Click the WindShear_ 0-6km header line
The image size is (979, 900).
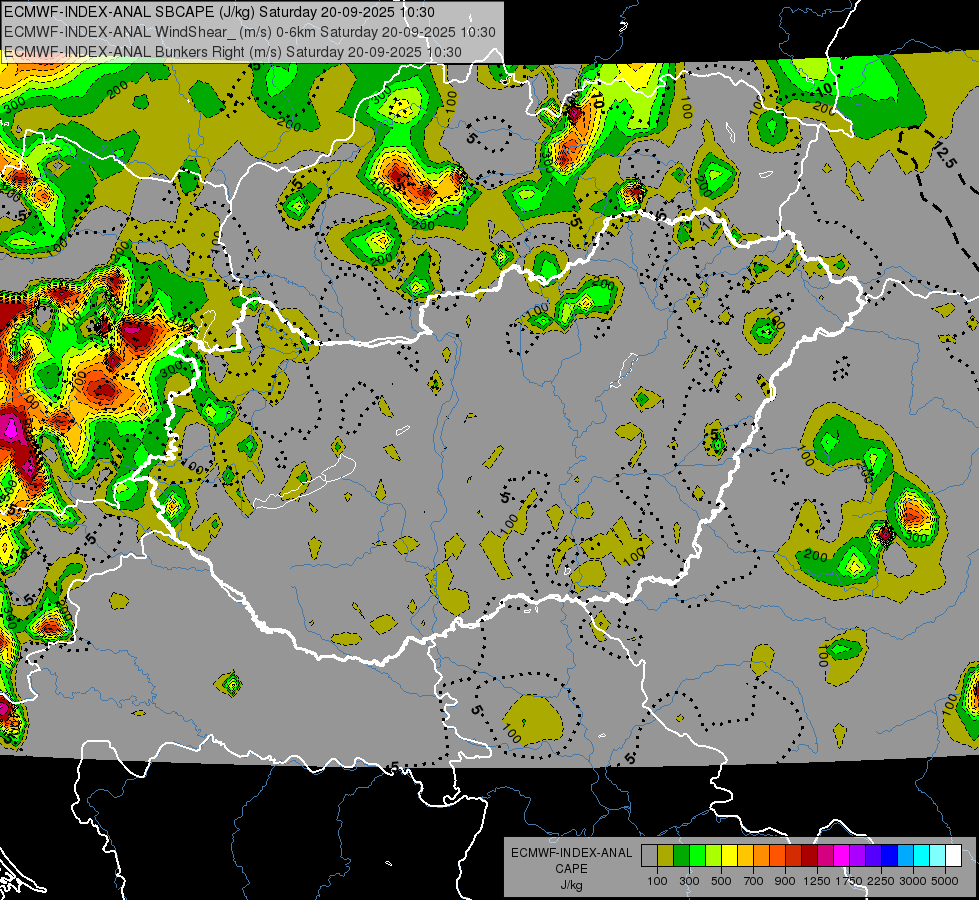(x=250, y=32)
